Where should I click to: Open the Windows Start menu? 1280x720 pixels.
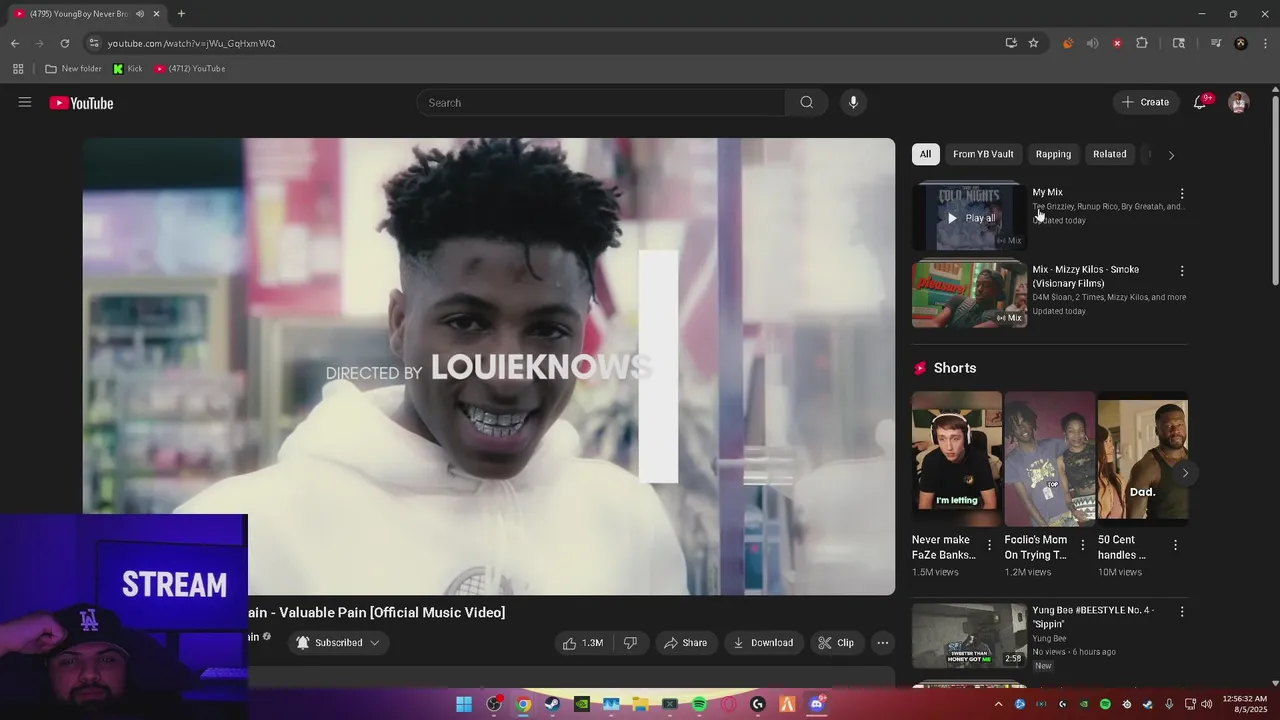click(x=464, y=704)
